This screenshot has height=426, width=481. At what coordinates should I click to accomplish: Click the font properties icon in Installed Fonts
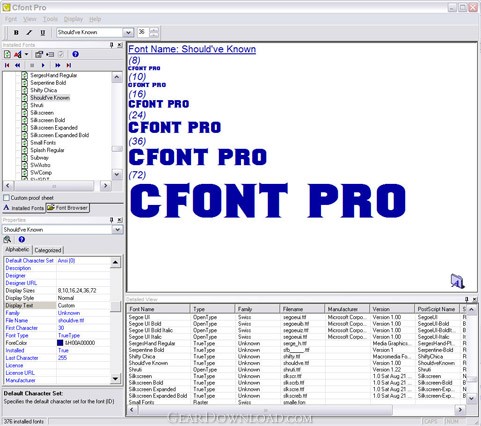point(39,54)
